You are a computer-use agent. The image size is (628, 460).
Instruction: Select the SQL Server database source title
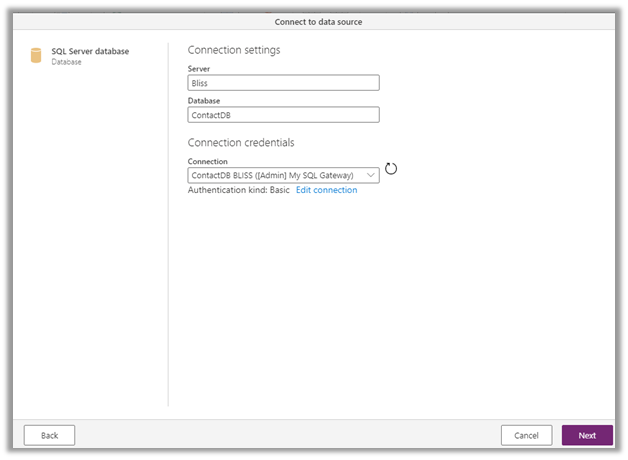[90, 51]
